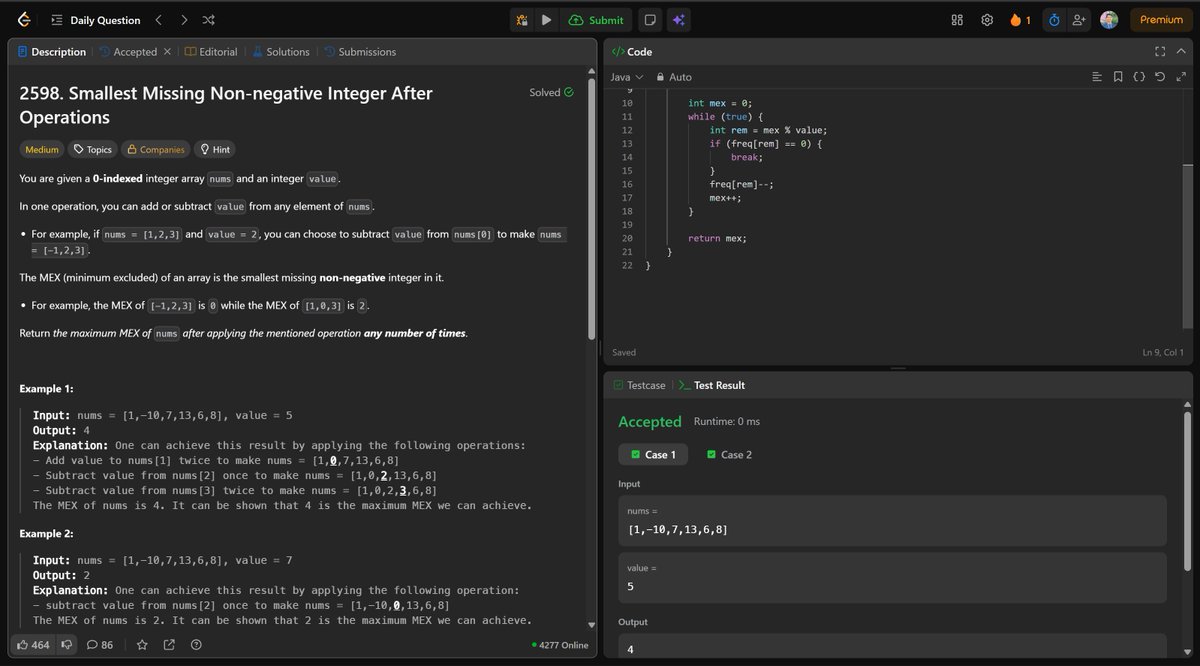1200x666 pixels.
Task: Expand the Hint tag
Action: 215,149
